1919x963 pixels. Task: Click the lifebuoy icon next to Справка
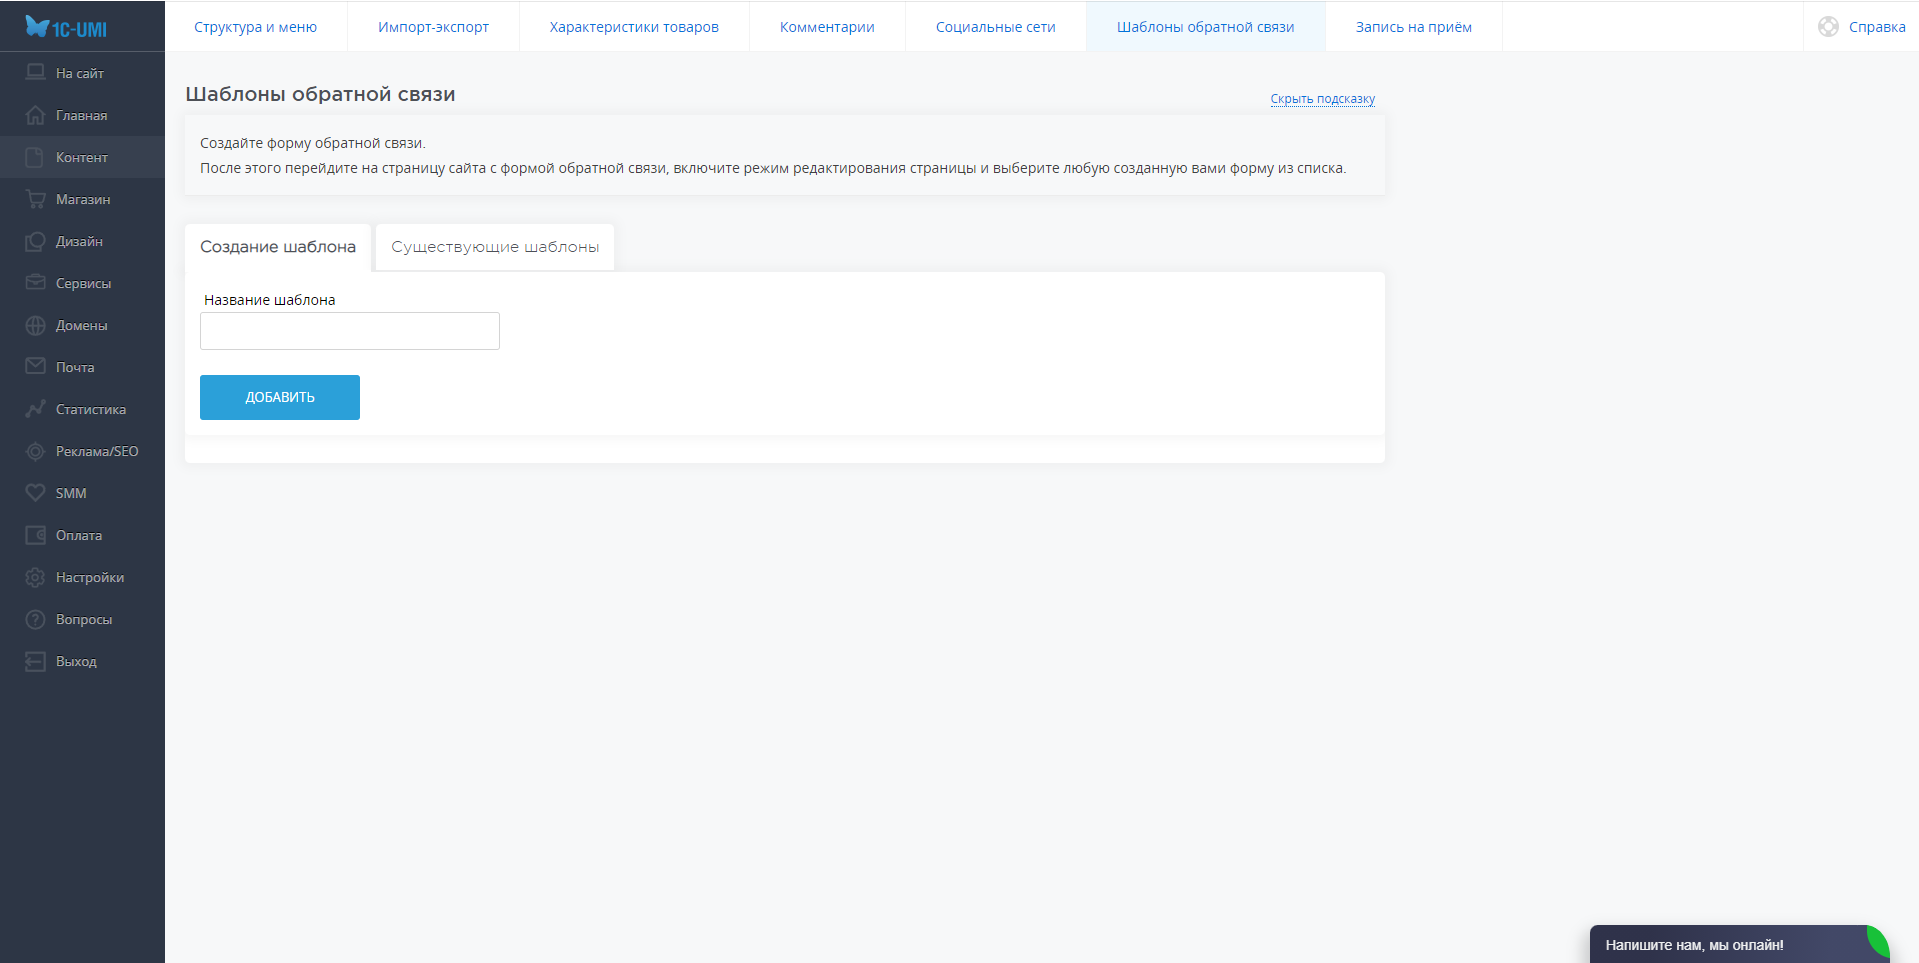pos(1828,27)
